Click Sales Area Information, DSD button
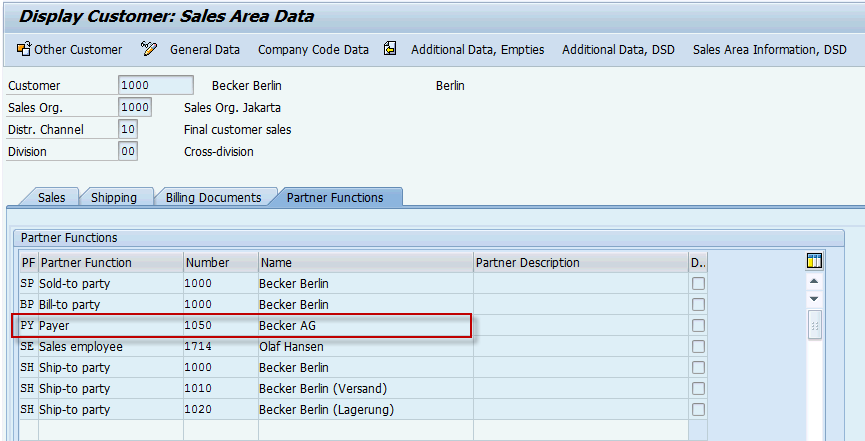Viewport: 865px width, 441px height. pyautogui.click(x=769, y=49)
